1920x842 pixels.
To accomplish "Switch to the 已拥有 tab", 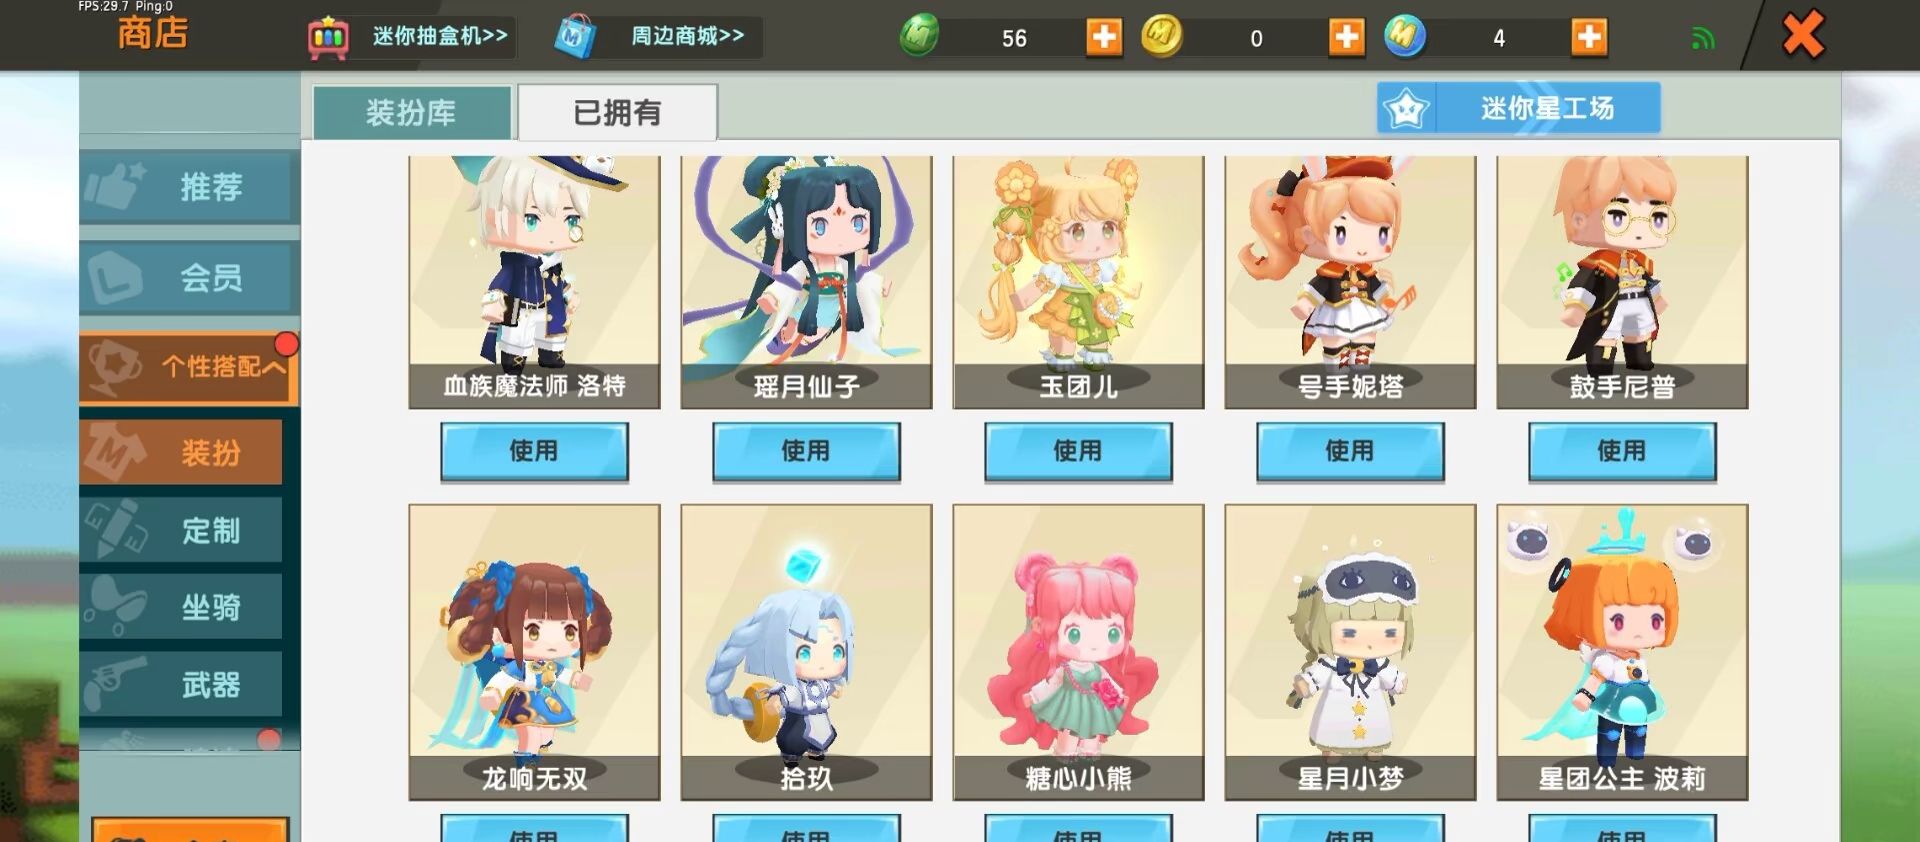I will [617, 112].
